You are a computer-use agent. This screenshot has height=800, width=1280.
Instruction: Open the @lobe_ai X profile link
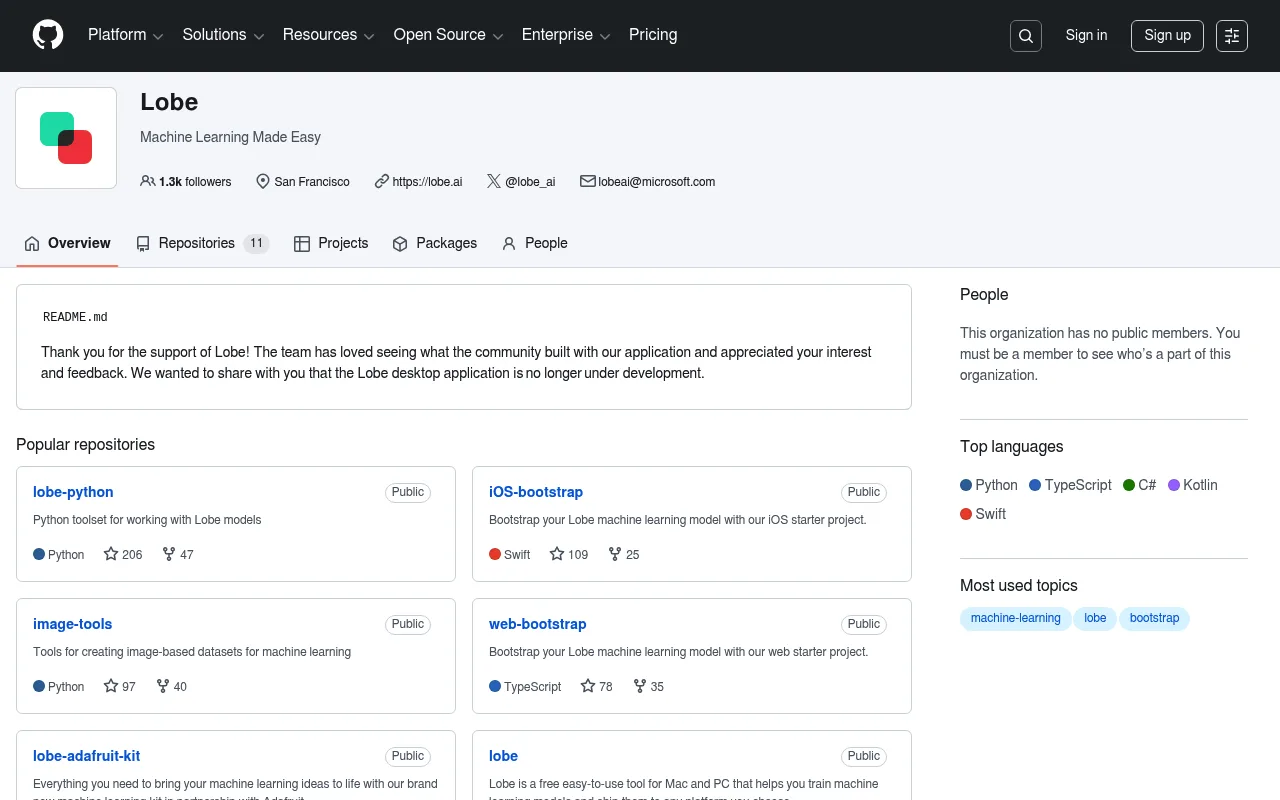click(530, 181)
